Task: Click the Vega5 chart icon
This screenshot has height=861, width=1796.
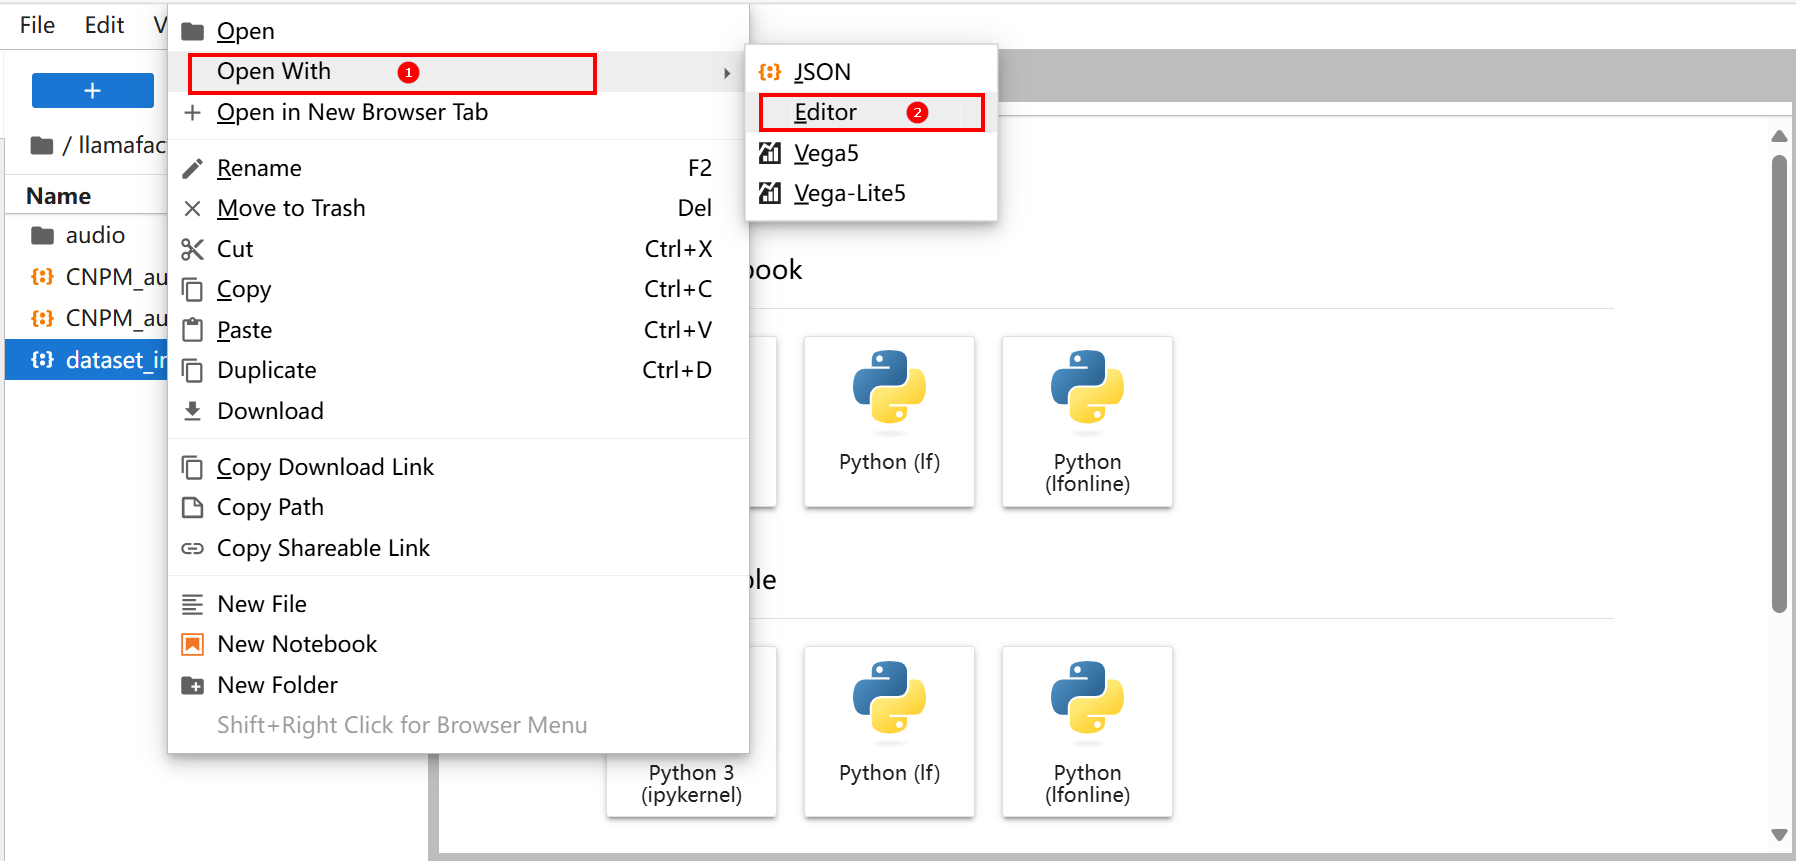Action: [769, 153]
